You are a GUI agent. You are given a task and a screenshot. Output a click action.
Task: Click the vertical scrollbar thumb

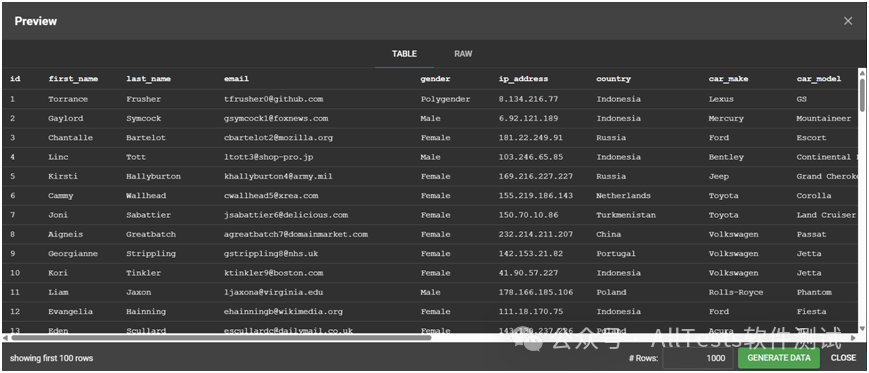click(862, 94)
